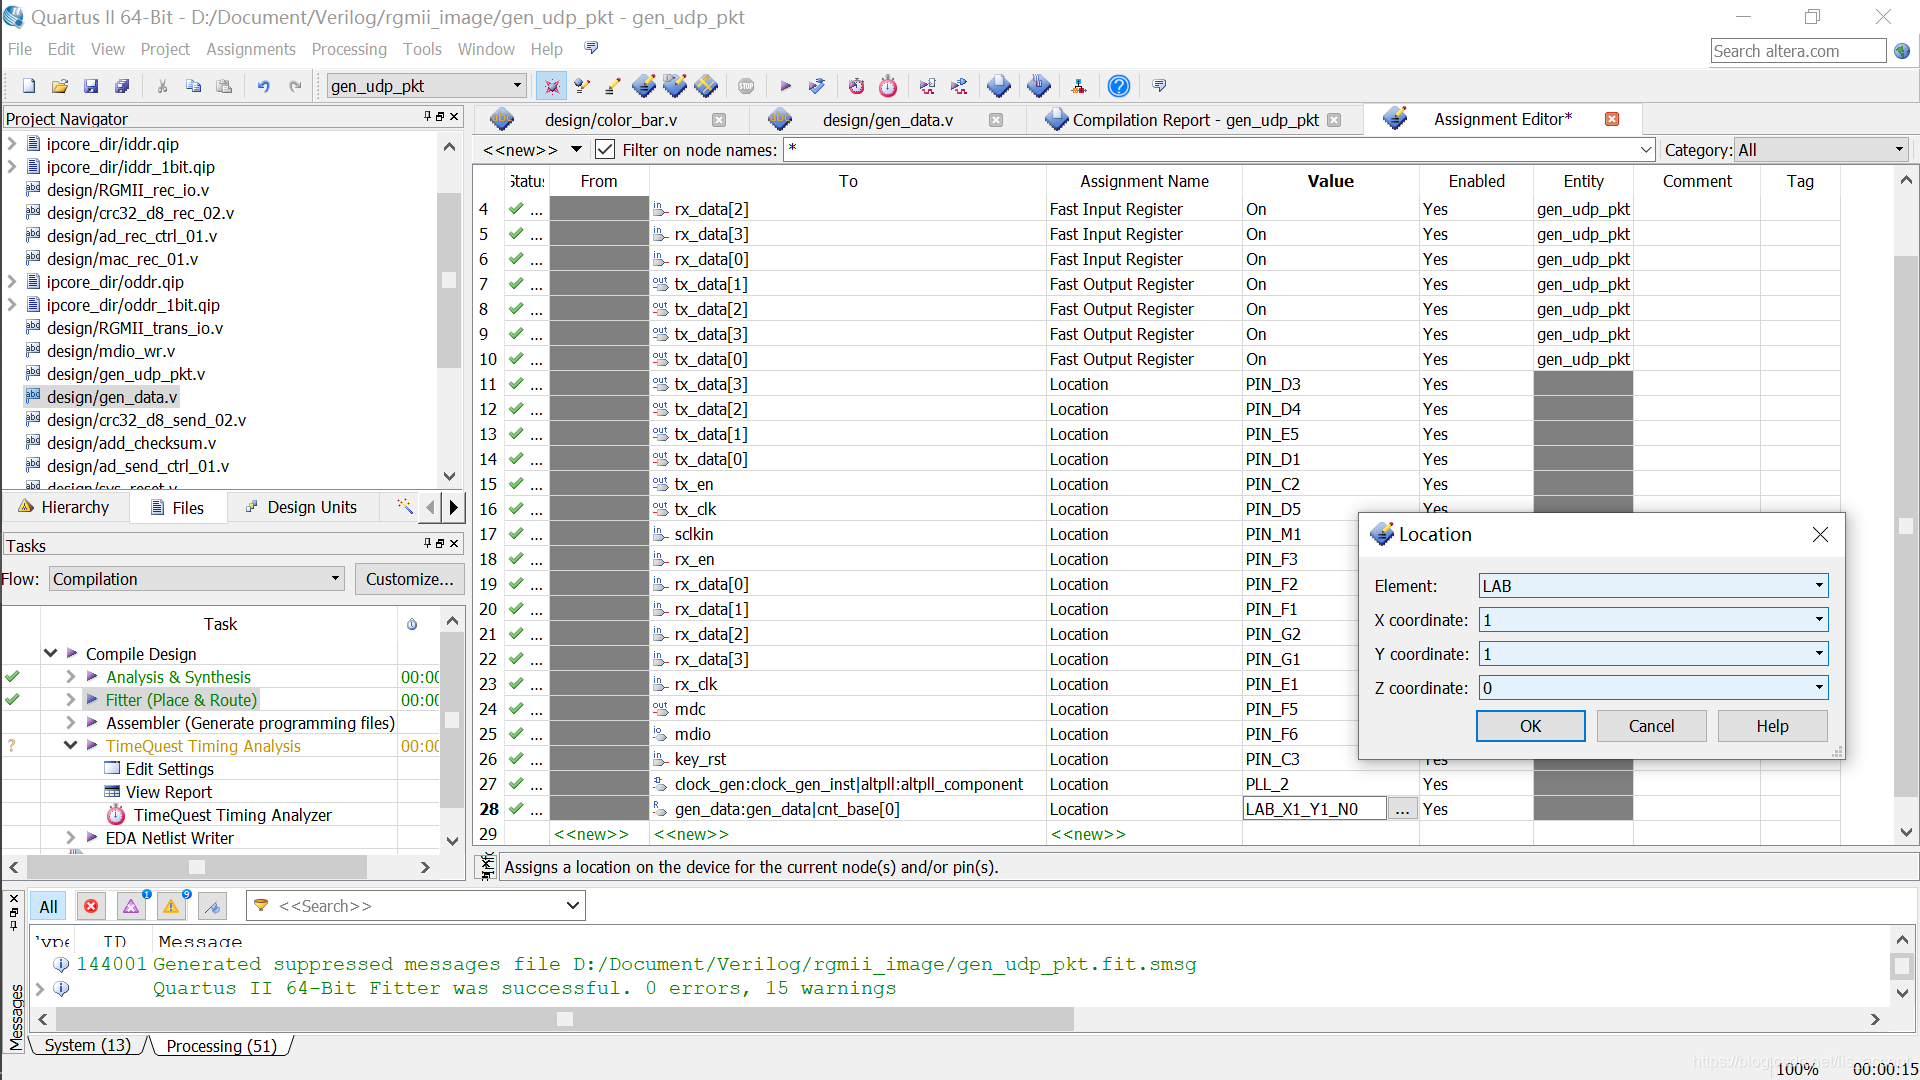Screen dimensions: 1920x1080
Task: Paste using the toolbar paste icon
Action: point(224,87)
